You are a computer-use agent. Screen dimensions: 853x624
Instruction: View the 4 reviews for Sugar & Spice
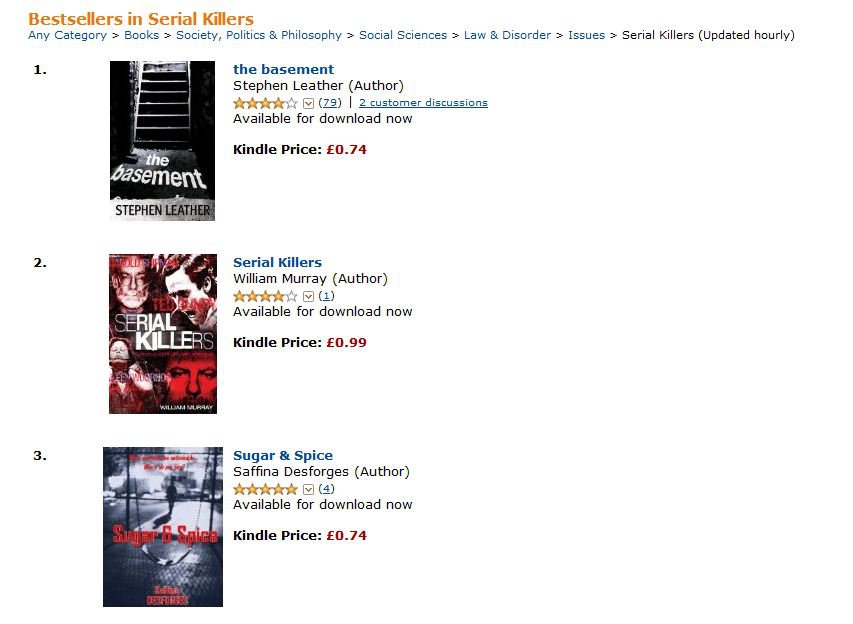coord(326,489)
